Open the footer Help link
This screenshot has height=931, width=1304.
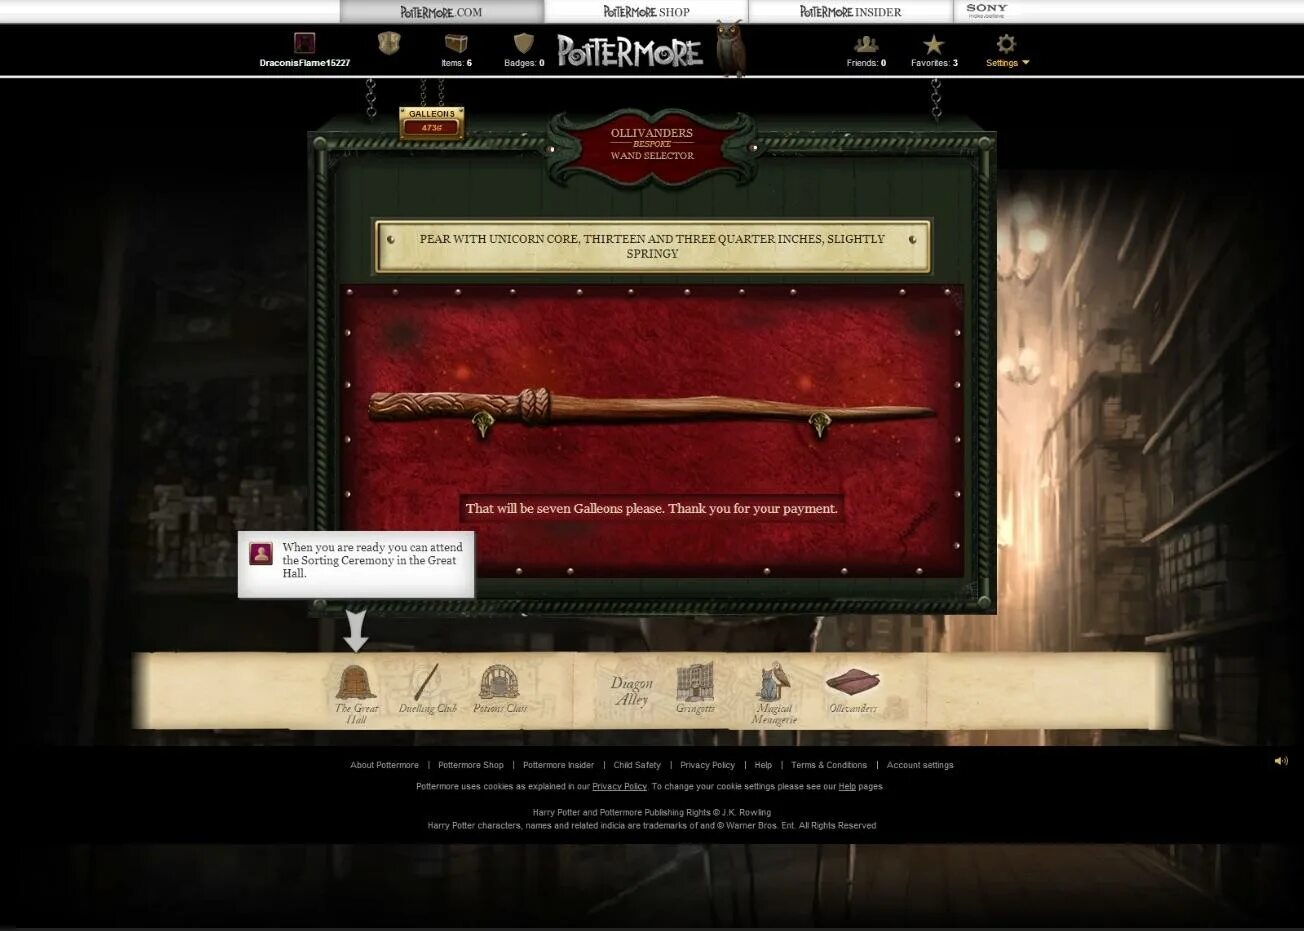point(763,765)
